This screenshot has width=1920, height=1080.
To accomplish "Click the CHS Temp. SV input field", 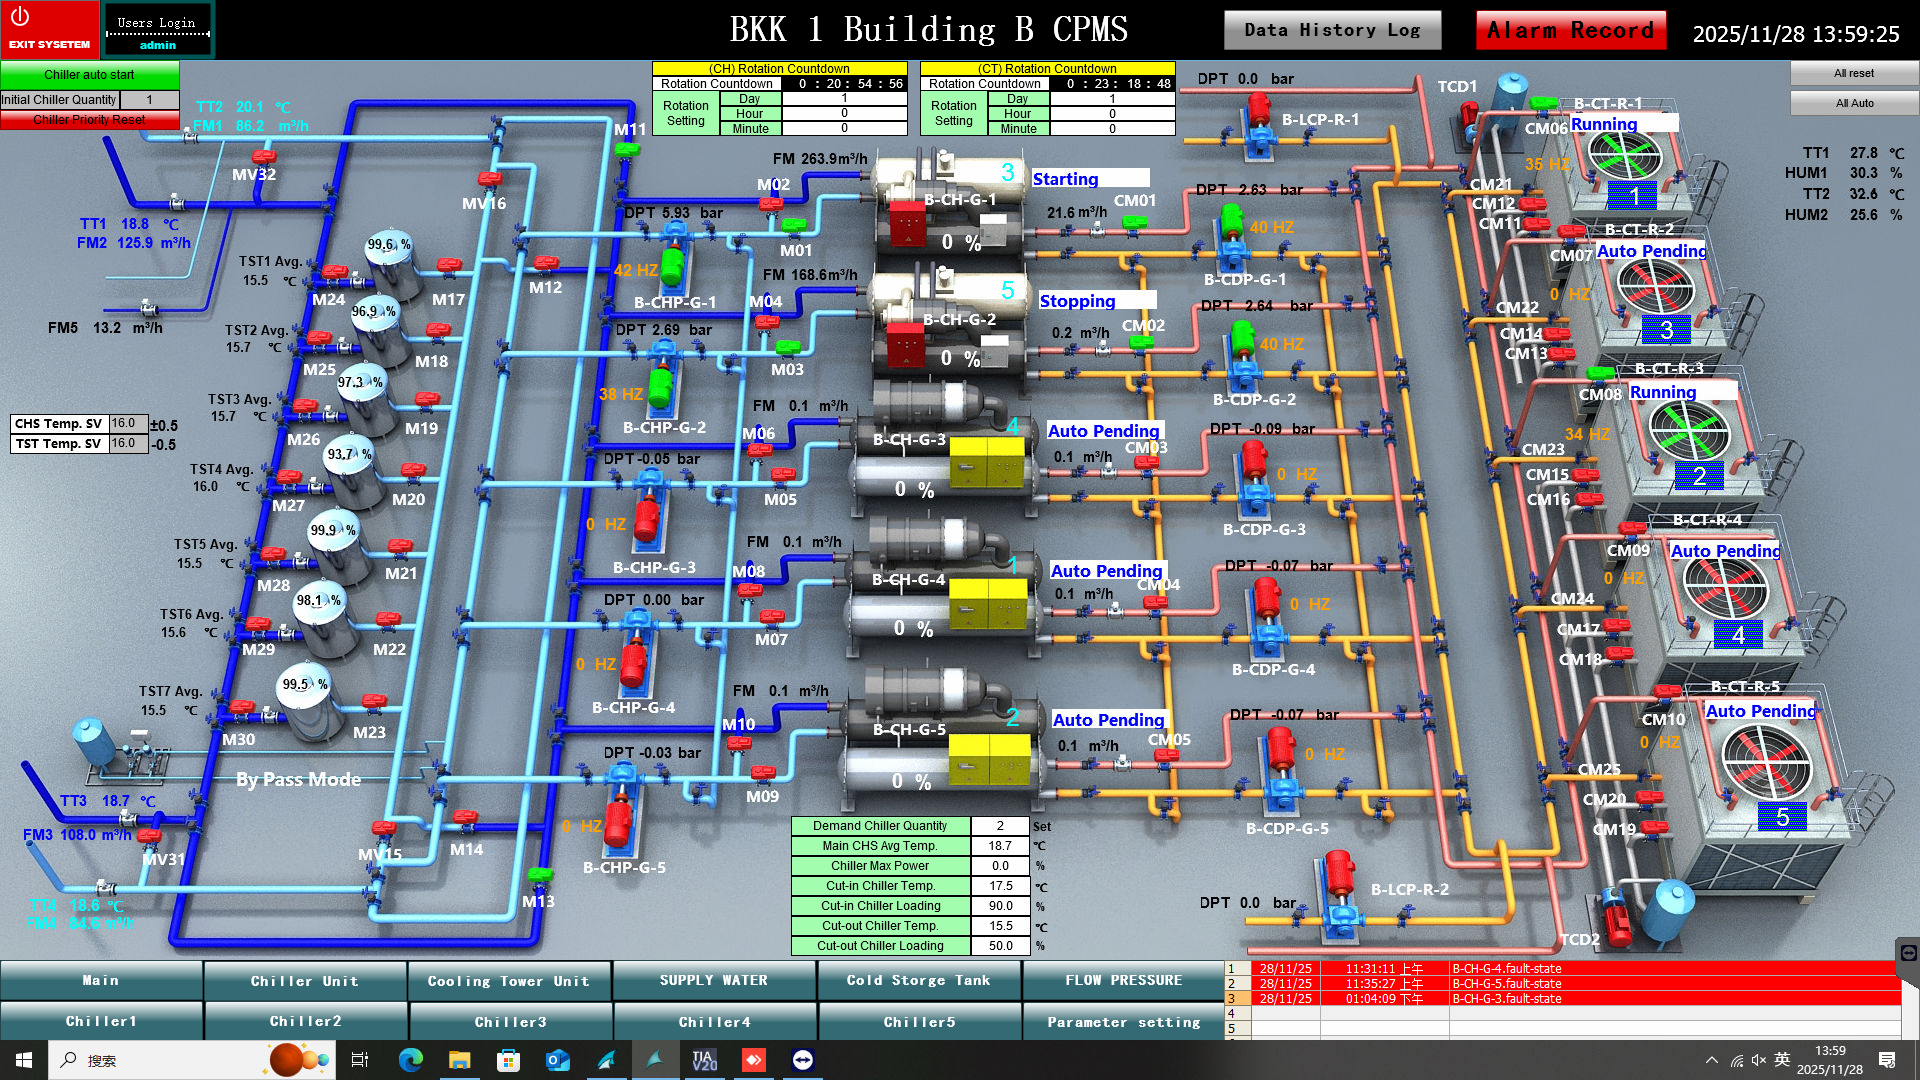I will point(127,423).
